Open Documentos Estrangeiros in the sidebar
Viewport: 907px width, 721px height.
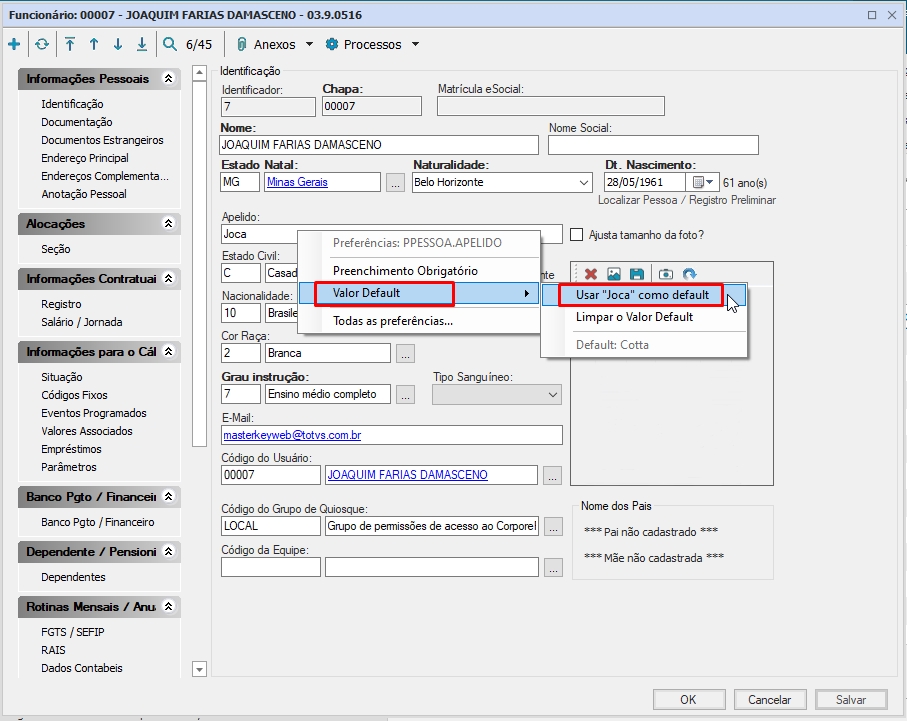click(102, 140)
